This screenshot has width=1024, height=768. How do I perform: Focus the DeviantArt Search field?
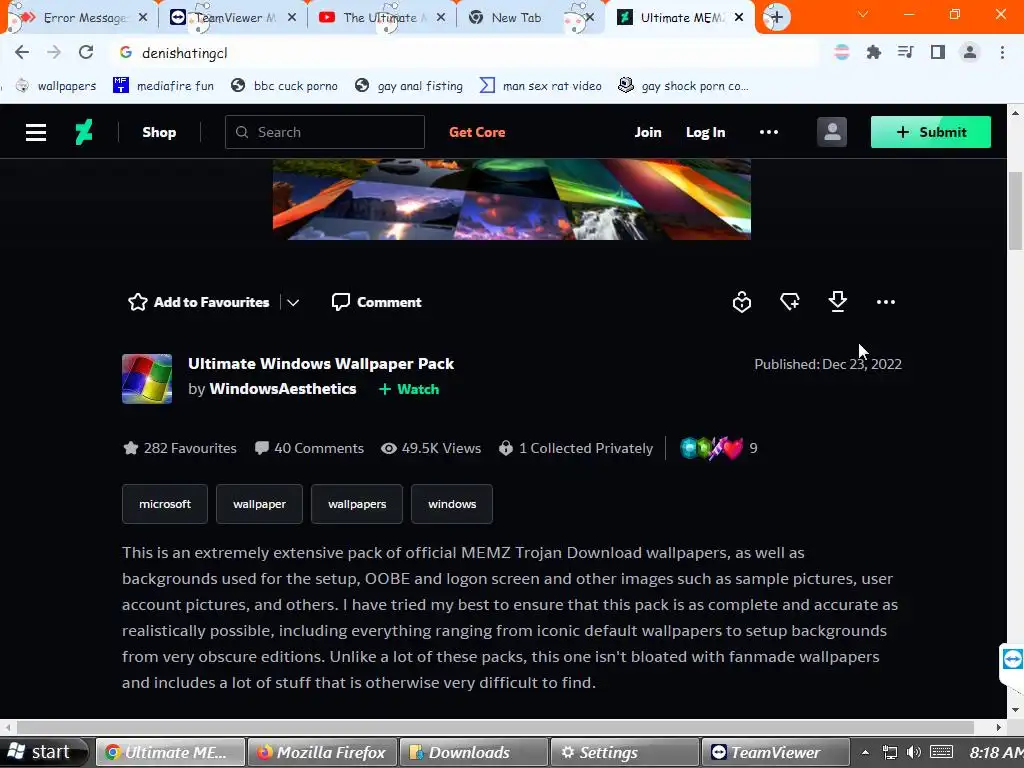click(325, 132)
